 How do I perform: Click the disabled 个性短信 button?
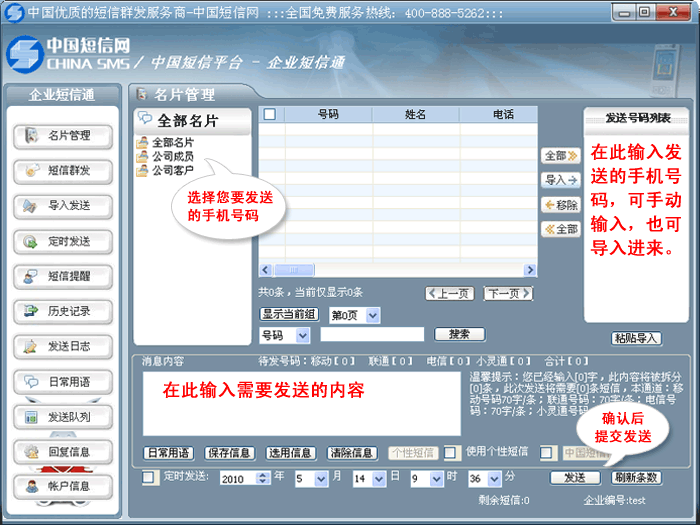click(x=413, y=453)
